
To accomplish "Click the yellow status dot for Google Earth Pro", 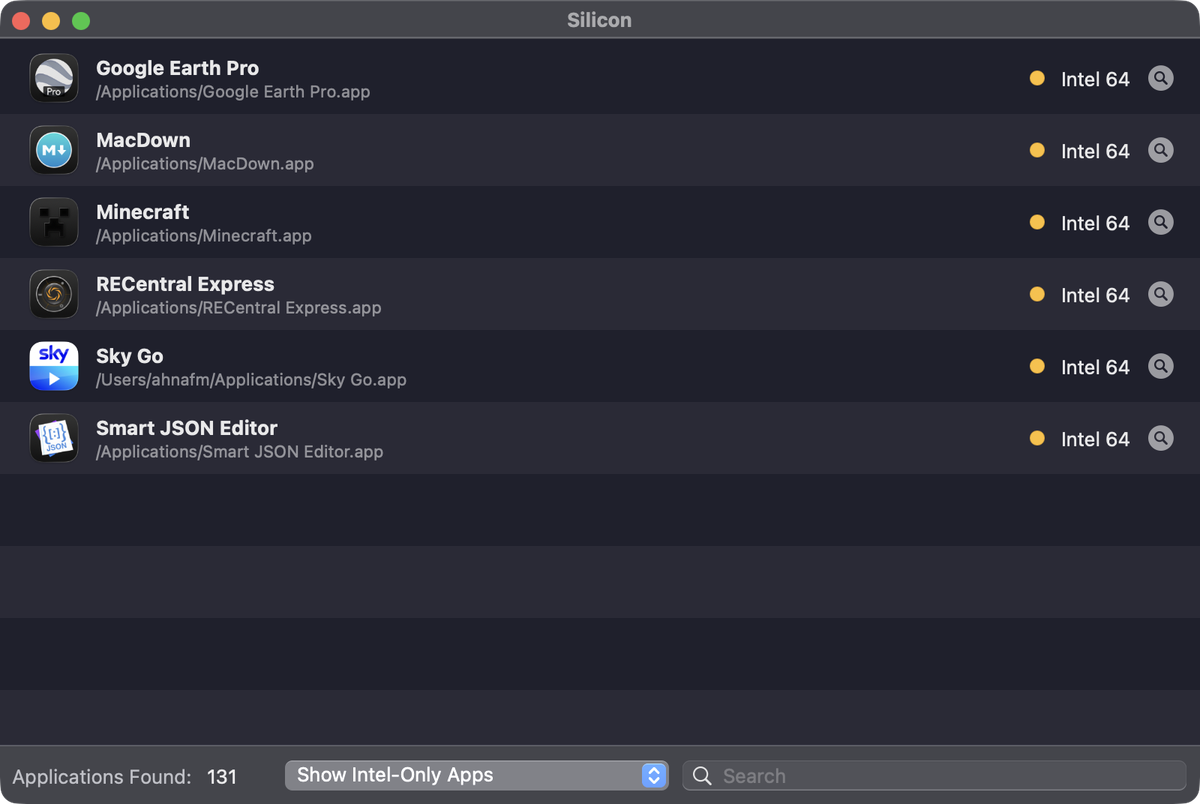I will pyautogui.click(x=1037, y=78).
